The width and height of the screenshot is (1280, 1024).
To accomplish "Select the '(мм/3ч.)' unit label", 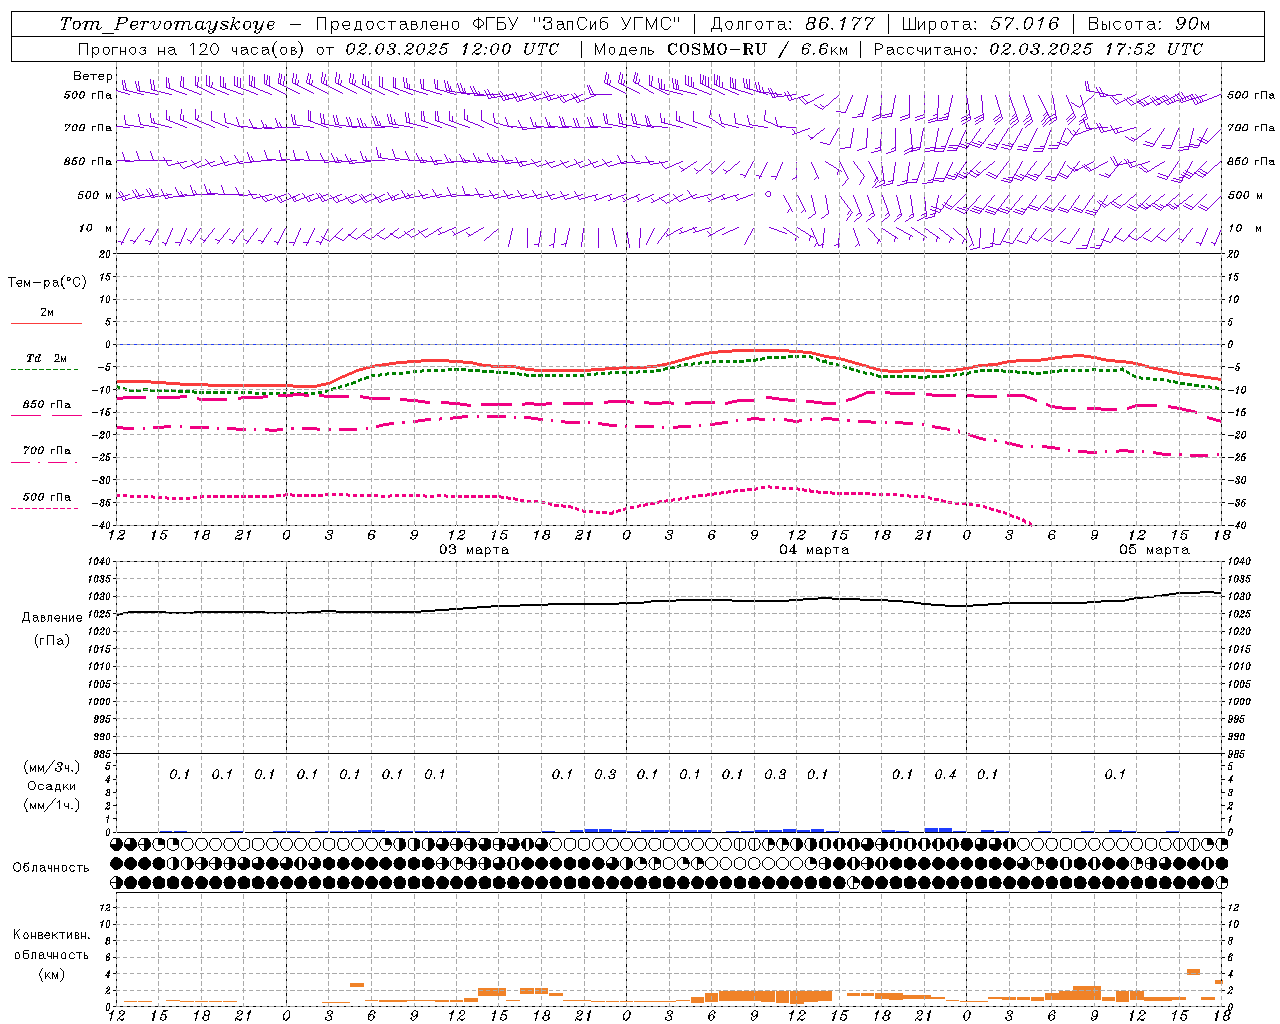I will click(x=51, y=767).
